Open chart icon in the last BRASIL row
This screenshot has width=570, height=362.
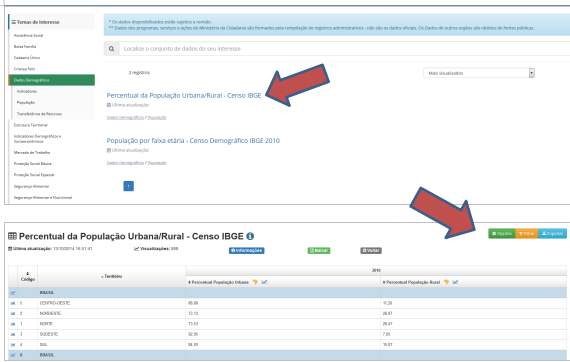point(13,355)
